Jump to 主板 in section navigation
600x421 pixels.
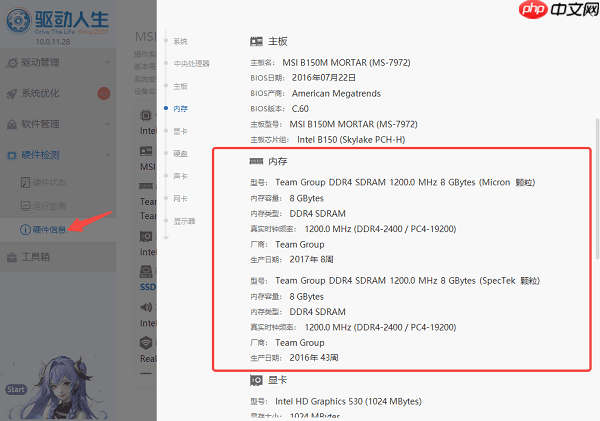[180, 86]
